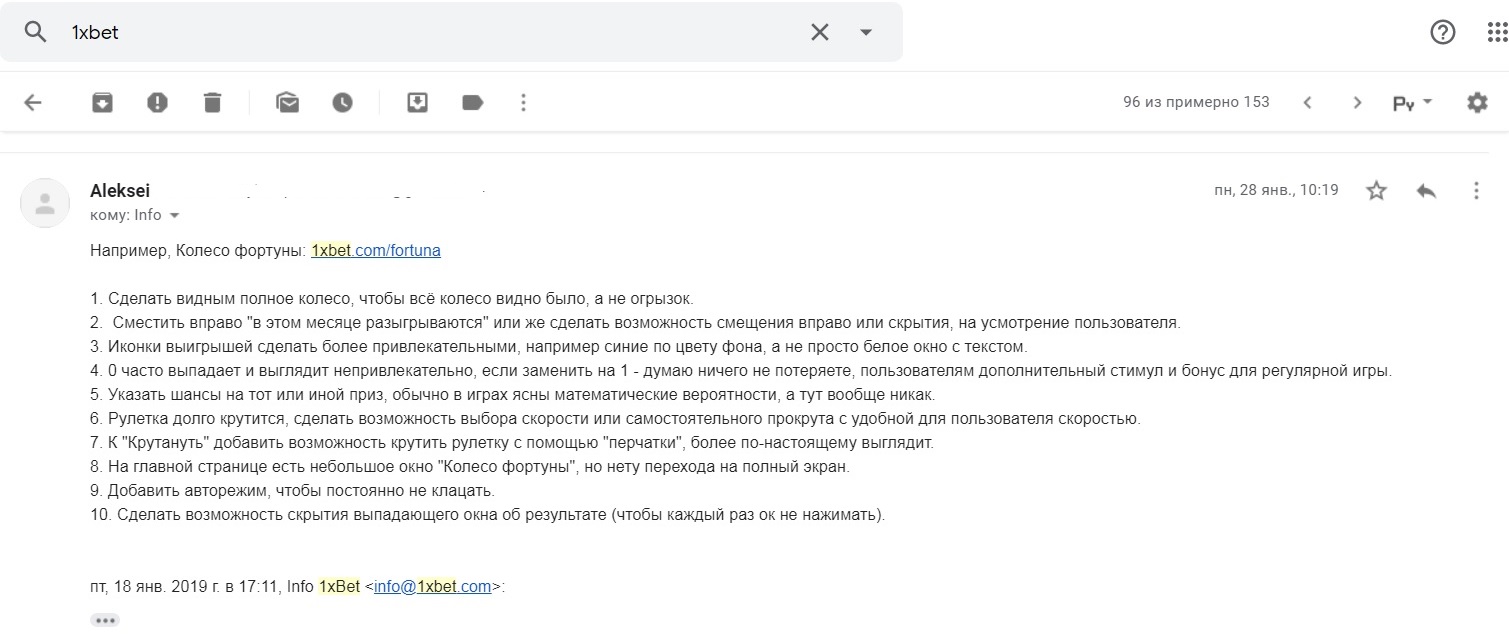Expand recipient details next to "кому: Info"
This screenshot has height=636, width=1509.
175,215
